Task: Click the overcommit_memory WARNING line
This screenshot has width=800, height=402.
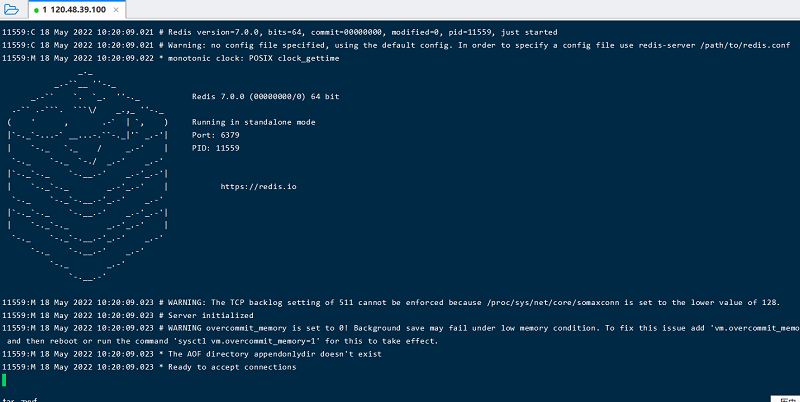Action: coord(401,334)
